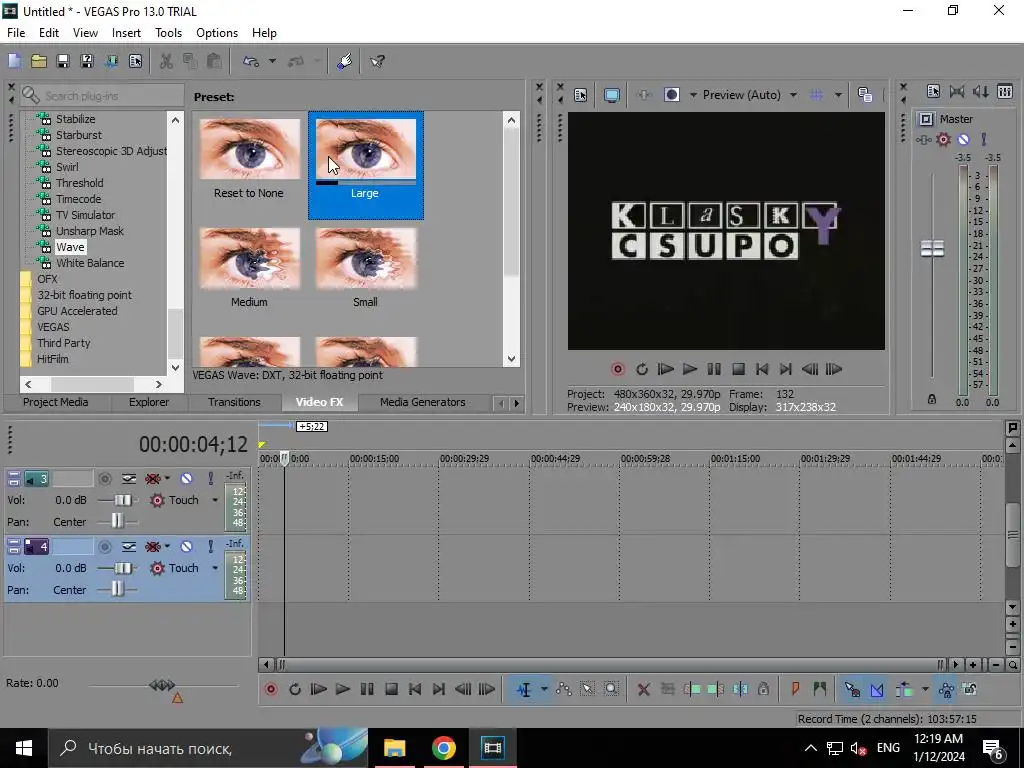Click Go to End in the preview transport
This screenshot has height=768, width=1024.
click(x=786, y=369)
